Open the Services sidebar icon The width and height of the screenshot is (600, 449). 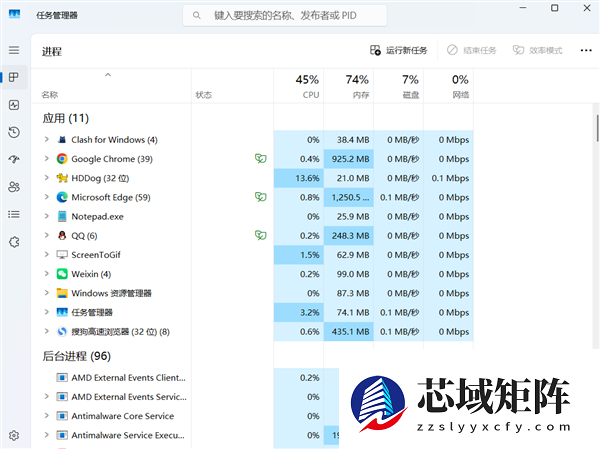[14, 242]
